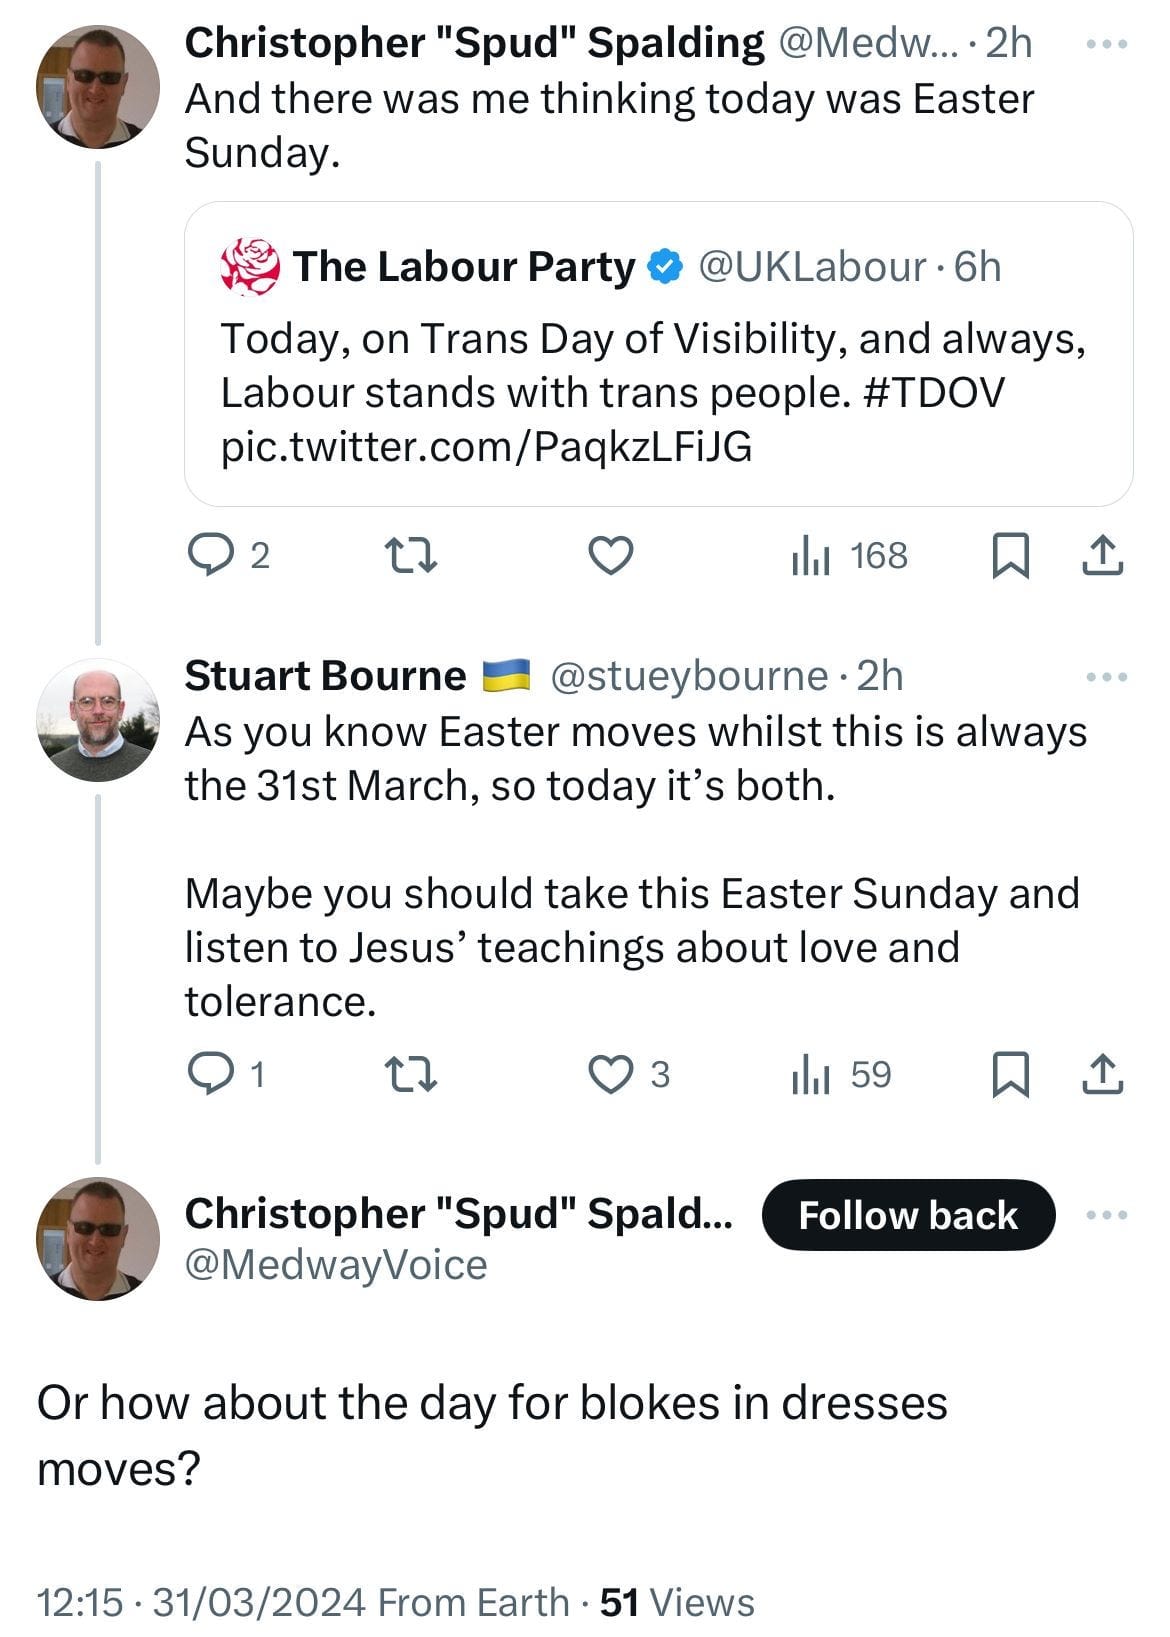Bookmark Spalding's quote tweet
The image size is (1170, 1637).
point(1010,556)
